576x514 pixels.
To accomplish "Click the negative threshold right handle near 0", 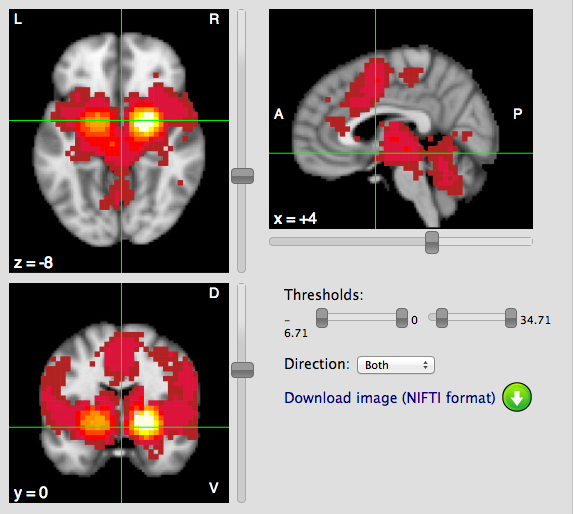I will coord(402,318).
